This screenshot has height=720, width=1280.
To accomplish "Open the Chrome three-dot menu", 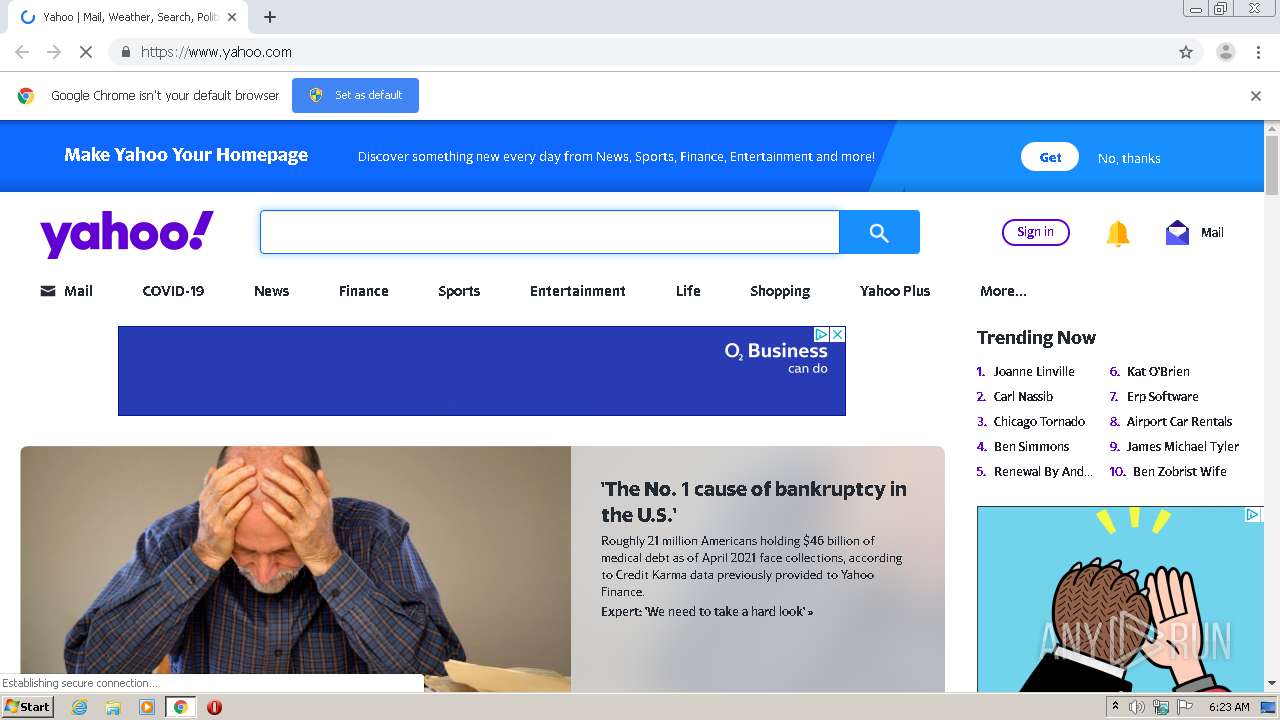I will click(1258, 52).
